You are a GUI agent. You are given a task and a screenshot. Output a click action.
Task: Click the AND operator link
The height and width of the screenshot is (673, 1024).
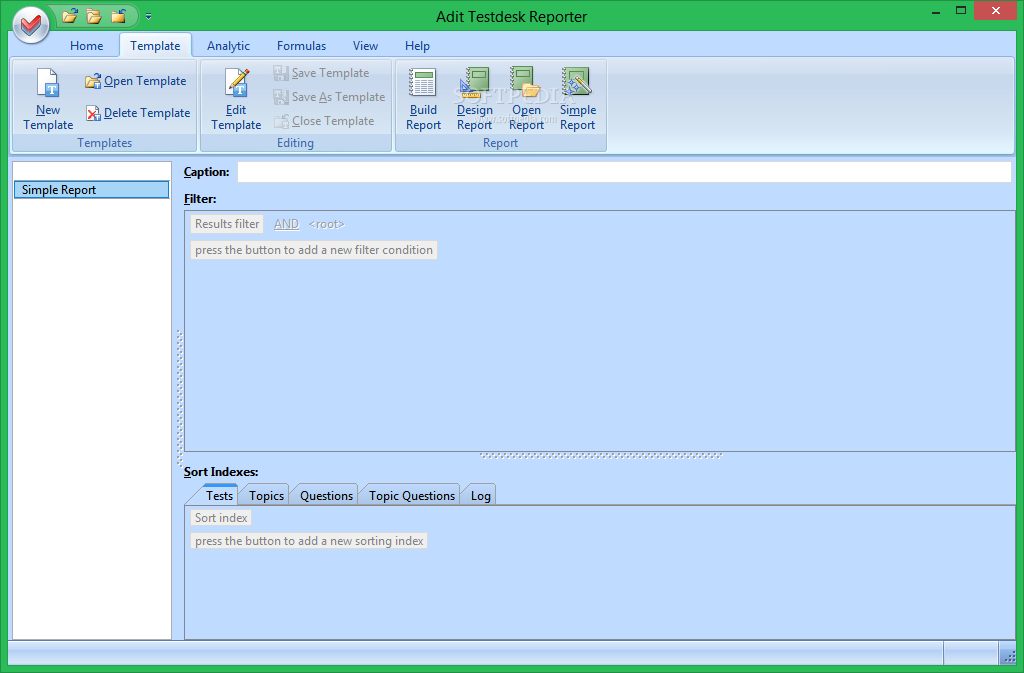tap(286, 224)
